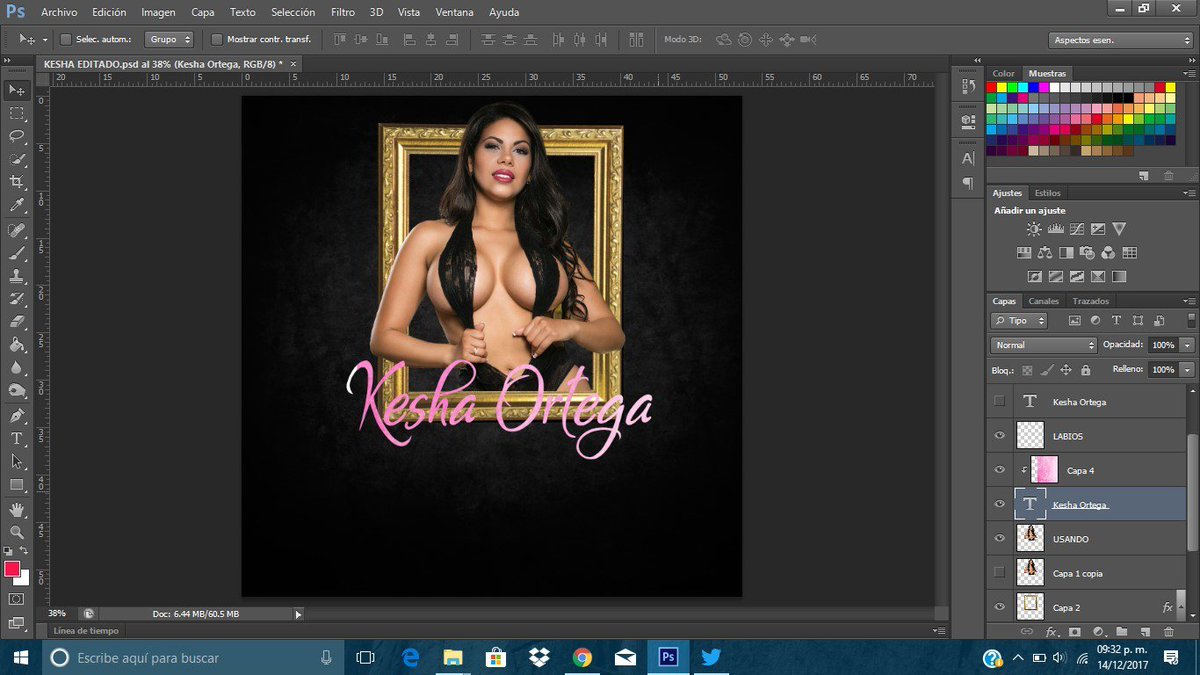Select the Quick Selection tool
1200x675 pixels.
(x=17, y=159)
